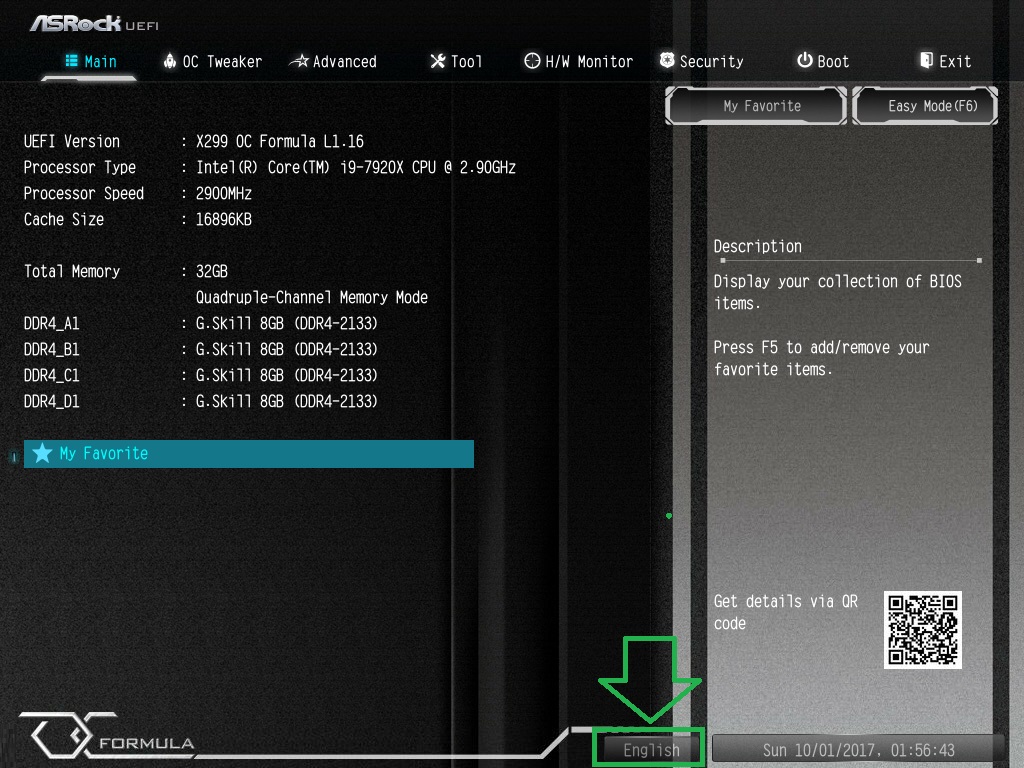This screenshot has height=768, width=1024.
Task: Click the Processor Speed value 2900MHz
Action: click(223, 193)
